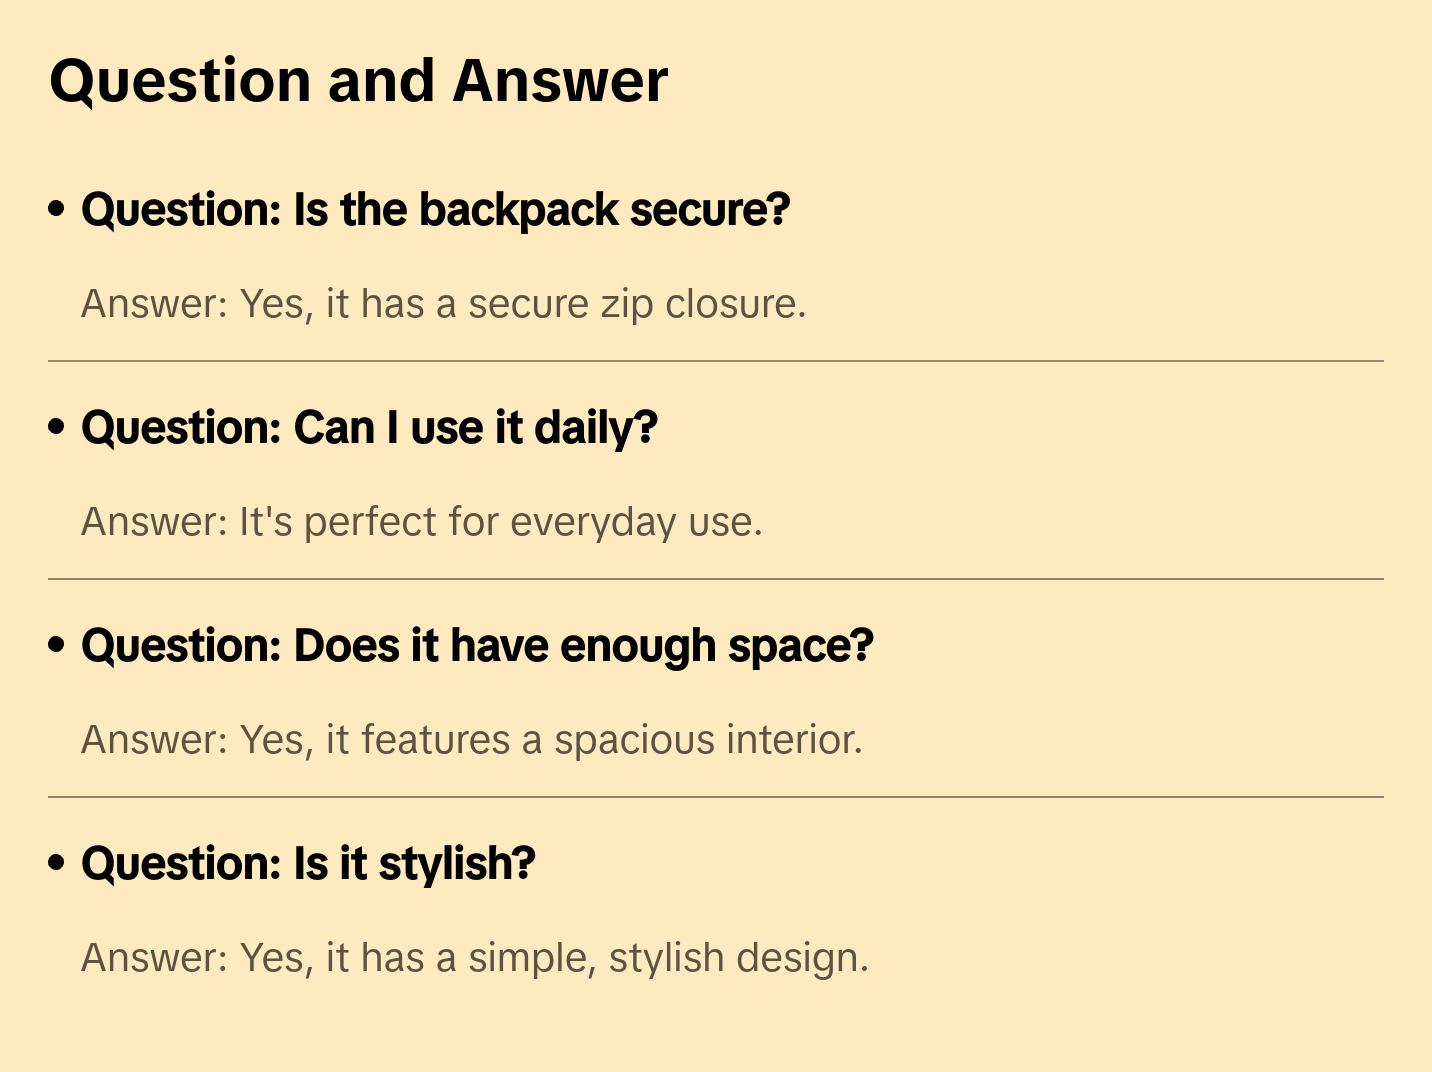The image size is (1432, 1072).
Task: Click the divider line below the spacious interior answer
Action: 716,797
